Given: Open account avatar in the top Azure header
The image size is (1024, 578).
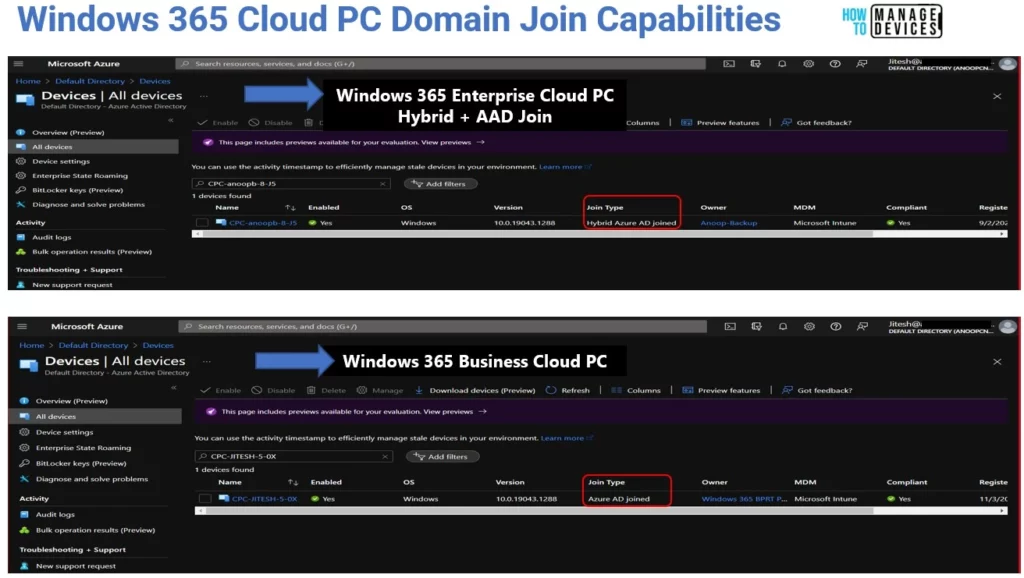Looking at the screenshot, I should [x=1008, y=64].
